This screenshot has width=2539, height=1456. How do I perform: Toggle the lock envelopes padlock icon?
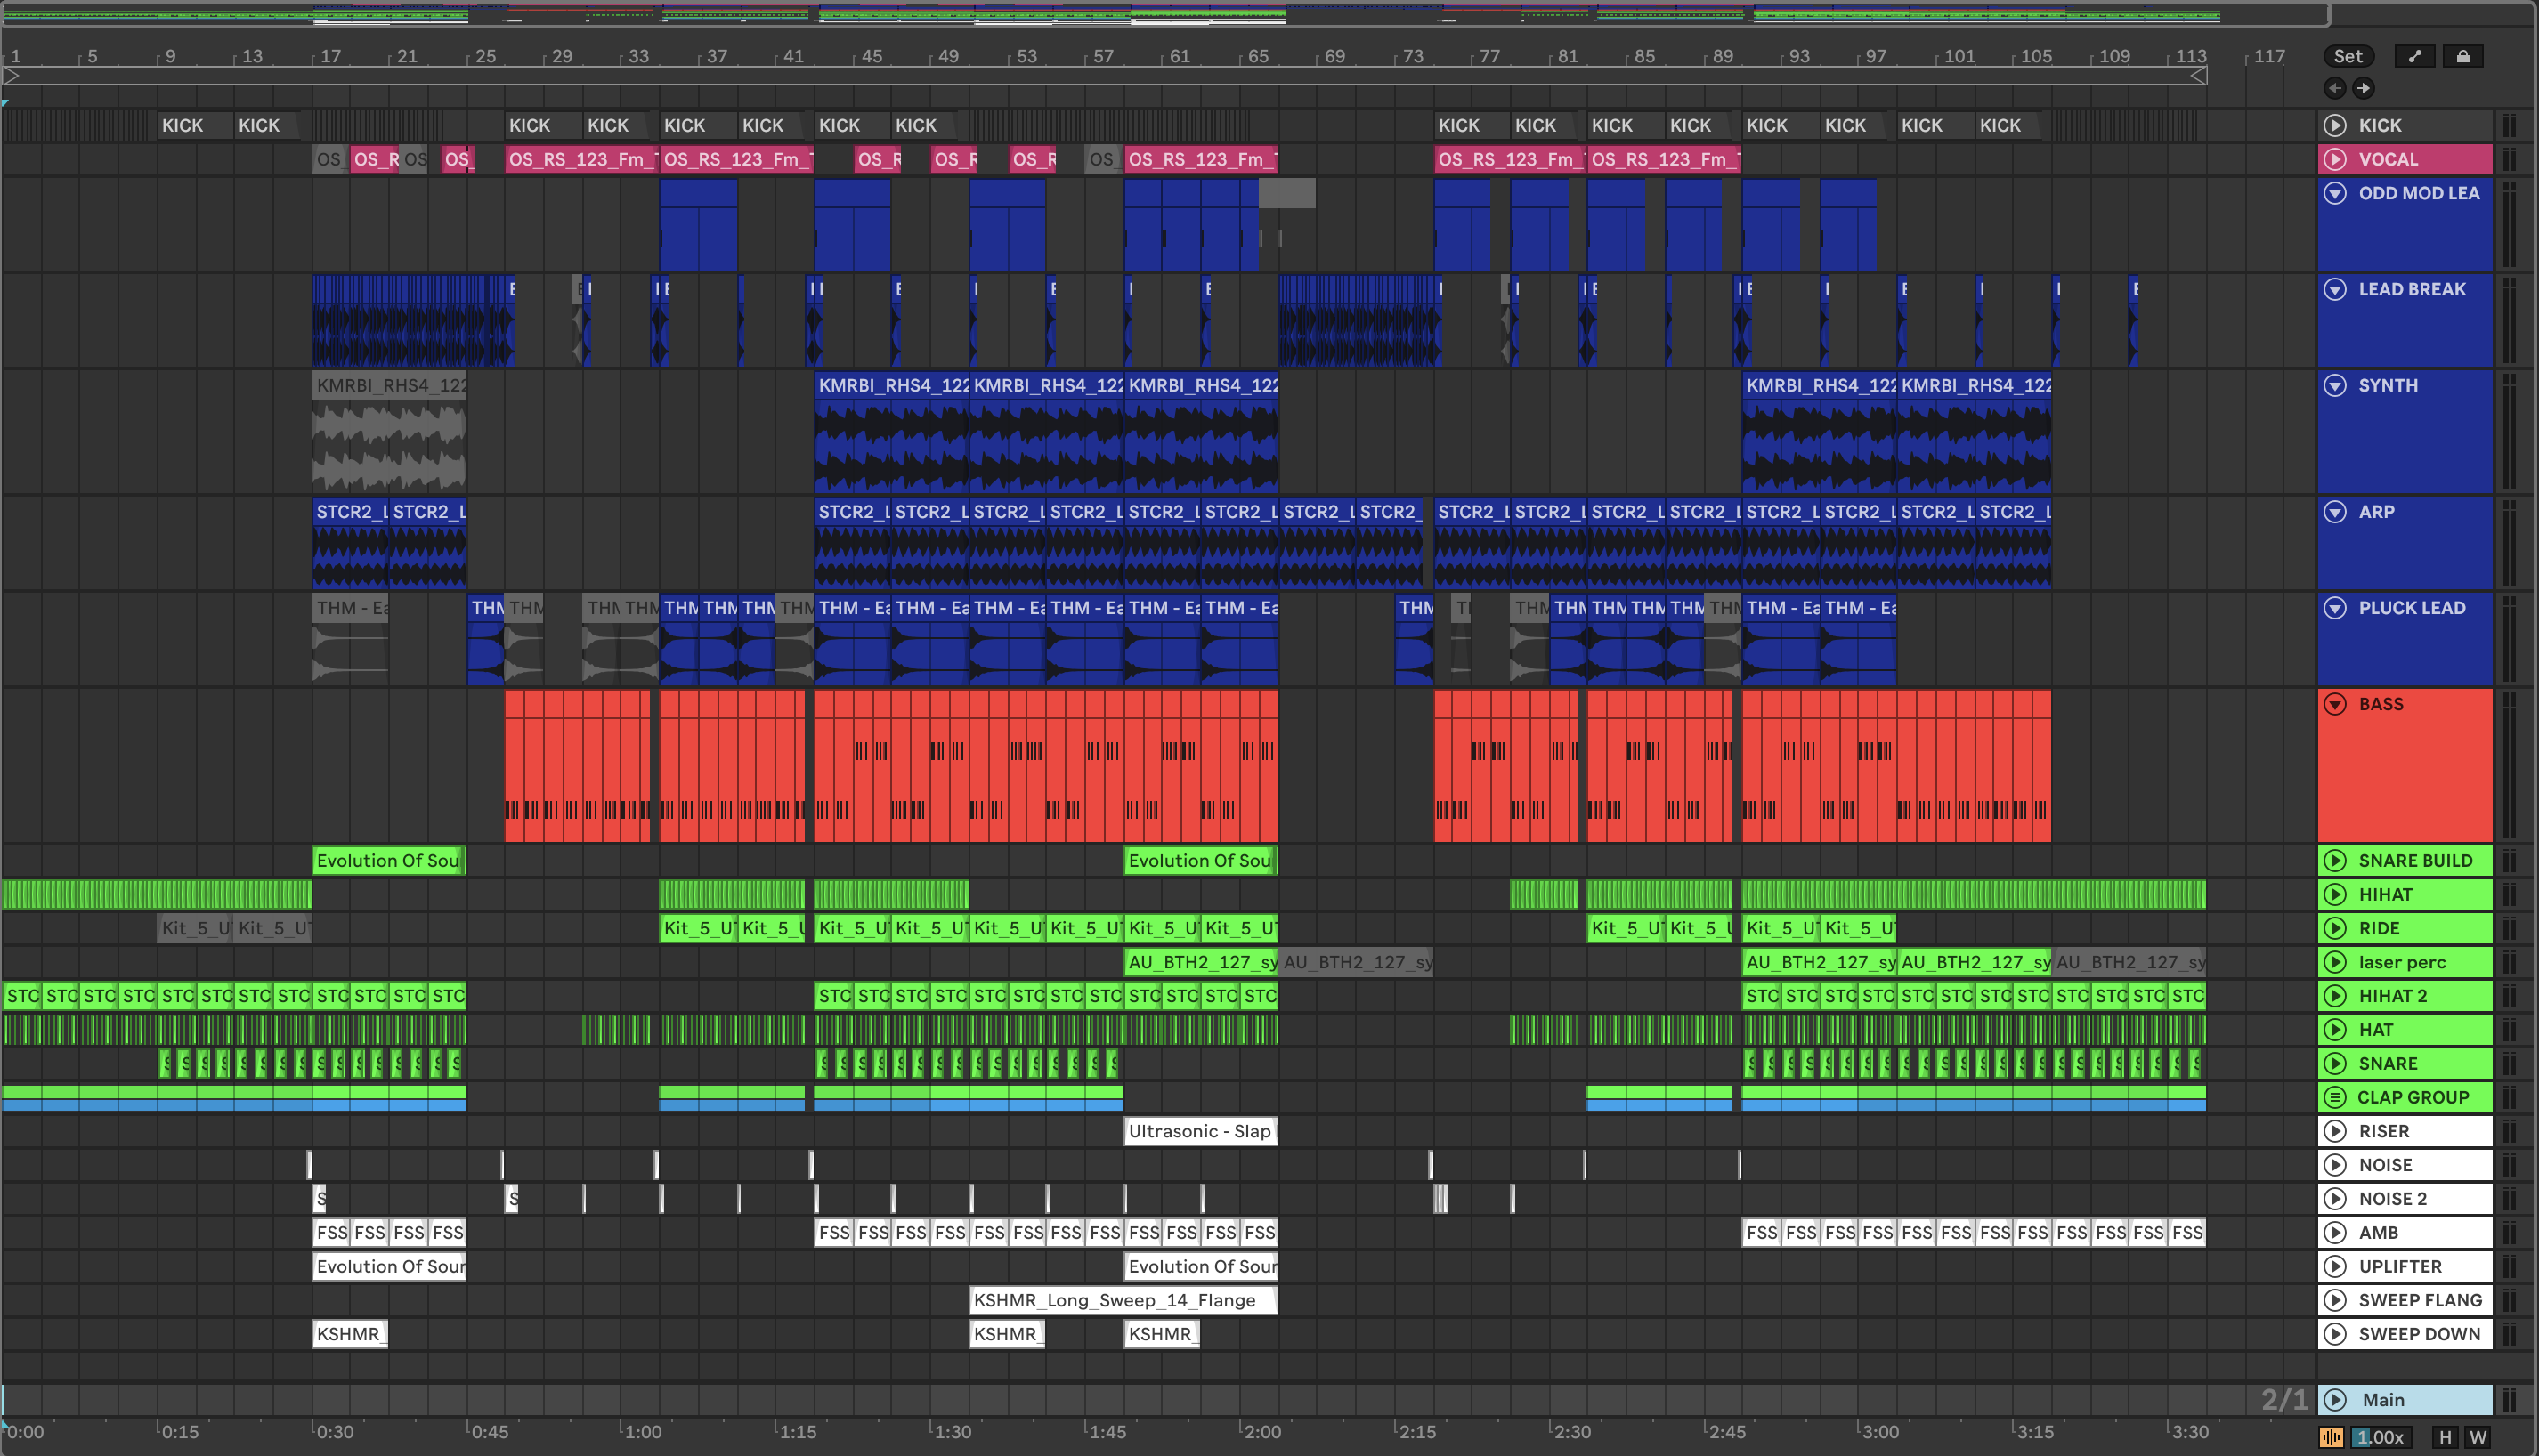point(2463,56)
